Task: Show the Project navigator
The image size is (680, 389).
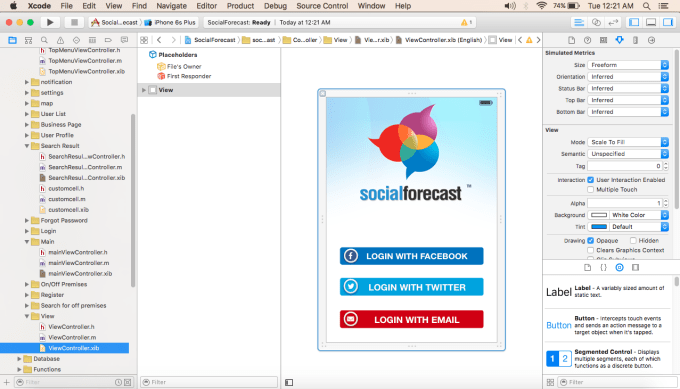Action: 13,40
